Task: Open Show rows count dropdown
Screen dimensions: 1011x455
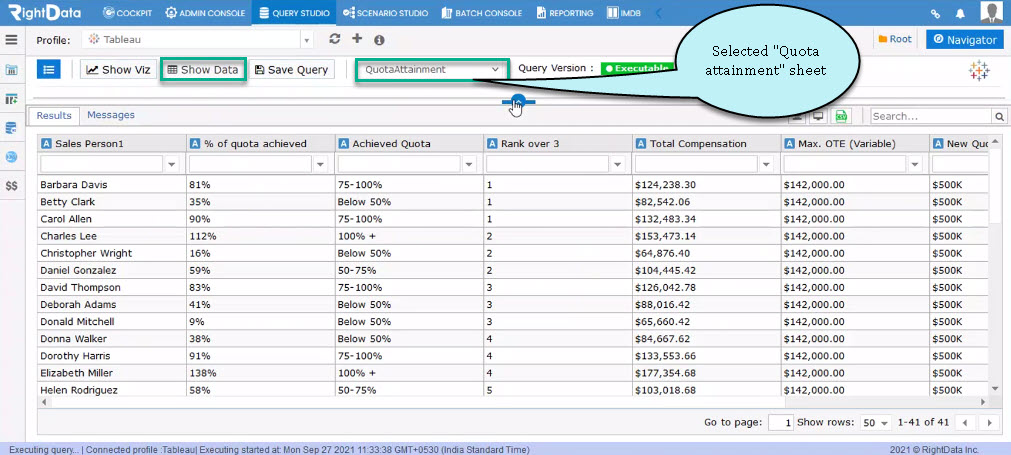Action: pyautogui.click(x=876, y=423)
